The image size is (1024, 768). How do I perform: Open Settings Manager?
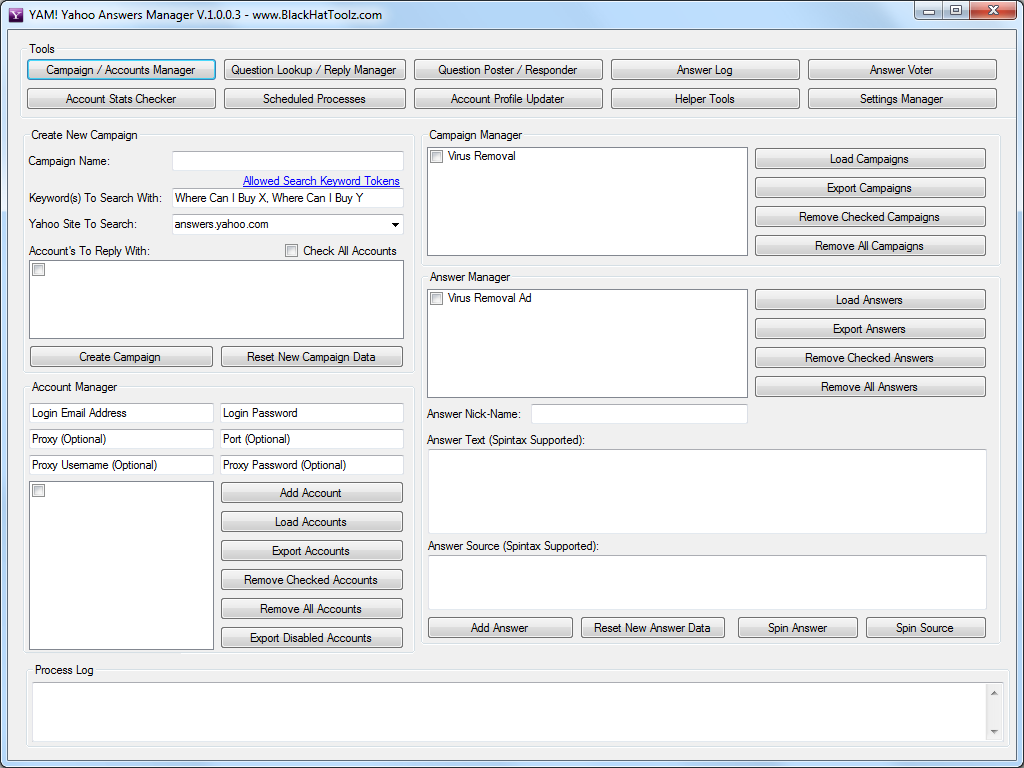point(901,99)
